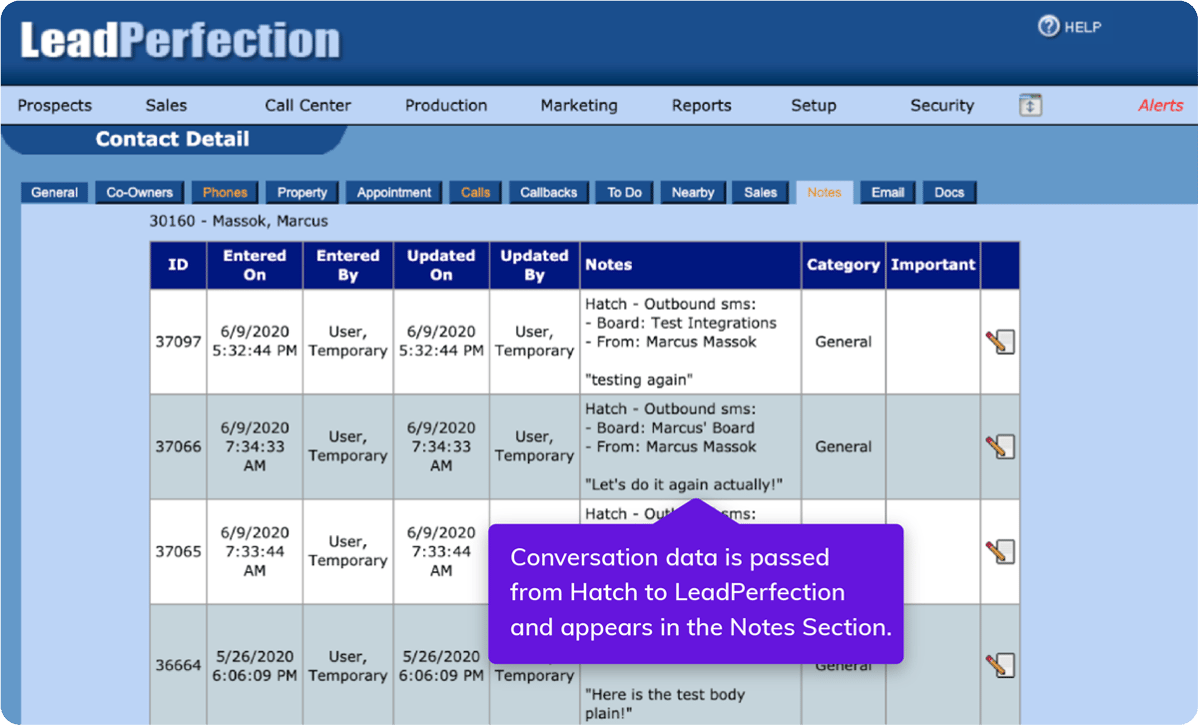Click the window resize icon beside Security
The width and height of the screenshot is (1198, 725).
(x=1029, y=104)
